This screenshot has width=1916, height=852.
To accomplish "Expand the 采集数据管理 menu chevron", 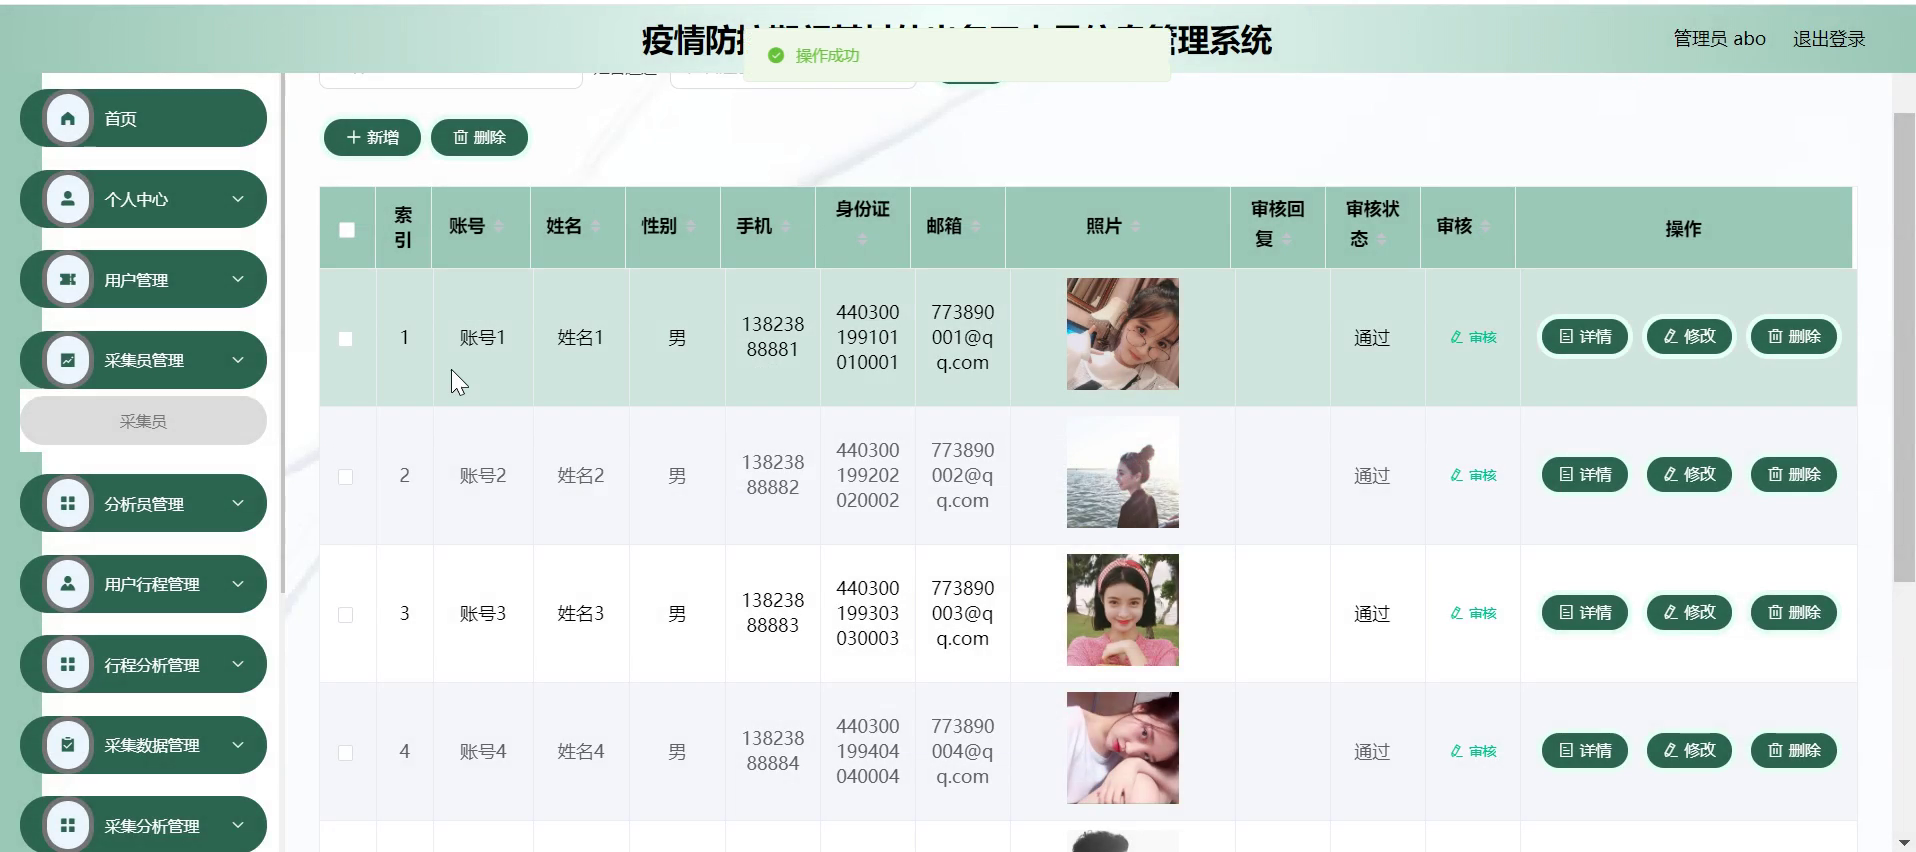I will click(238, 745).
